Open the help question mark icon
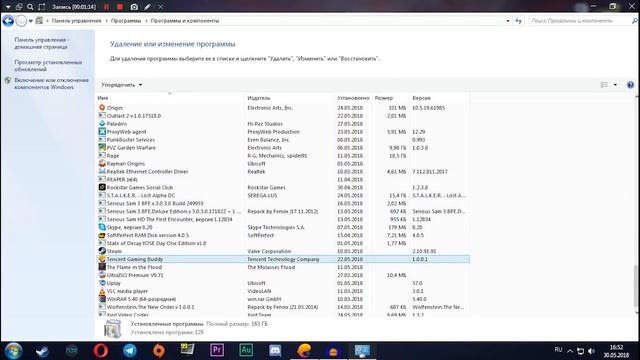This screenshot has height=360, width=640. tap(630, 85)
